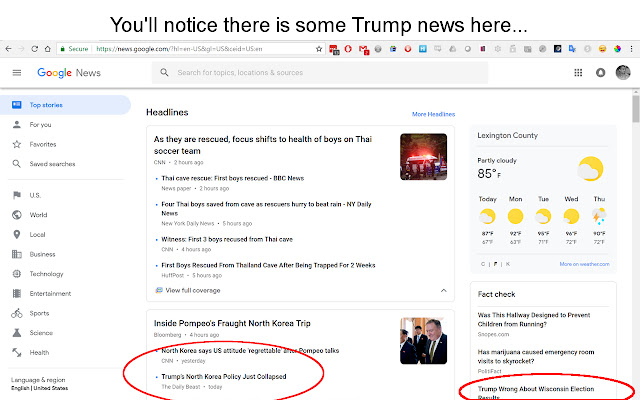Open the Google apps grid
Image resolution: width=640 pixels, height=400 pixels.
578,73
